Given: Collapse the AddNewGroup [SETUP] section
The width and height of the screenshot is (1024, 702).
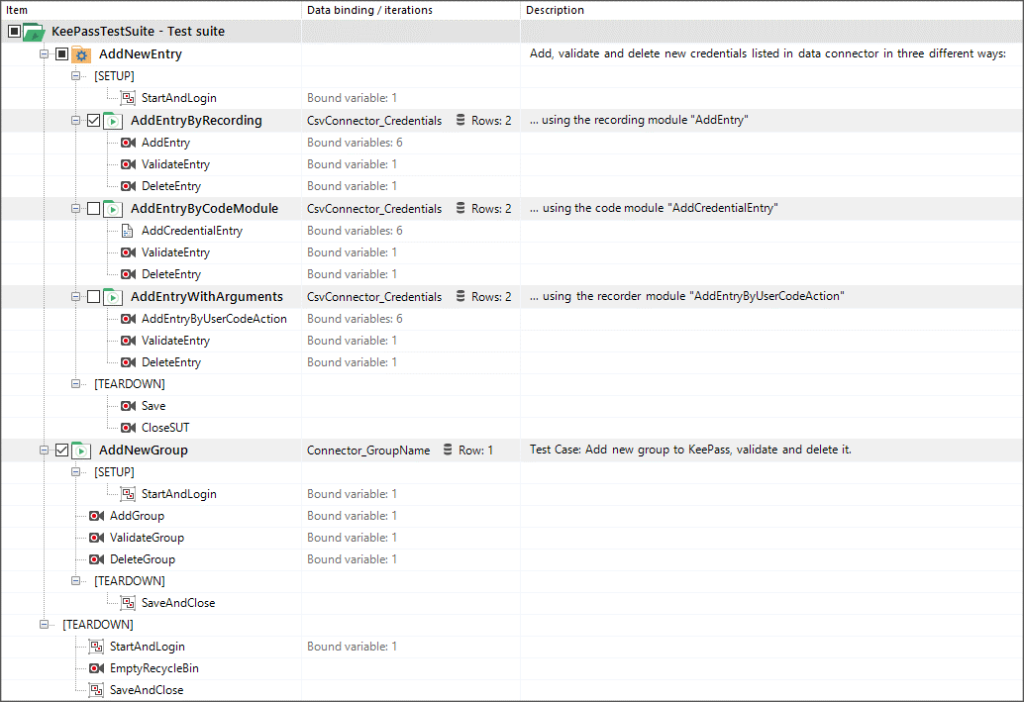Looking at the screenshot, I should tap(76, 471).
